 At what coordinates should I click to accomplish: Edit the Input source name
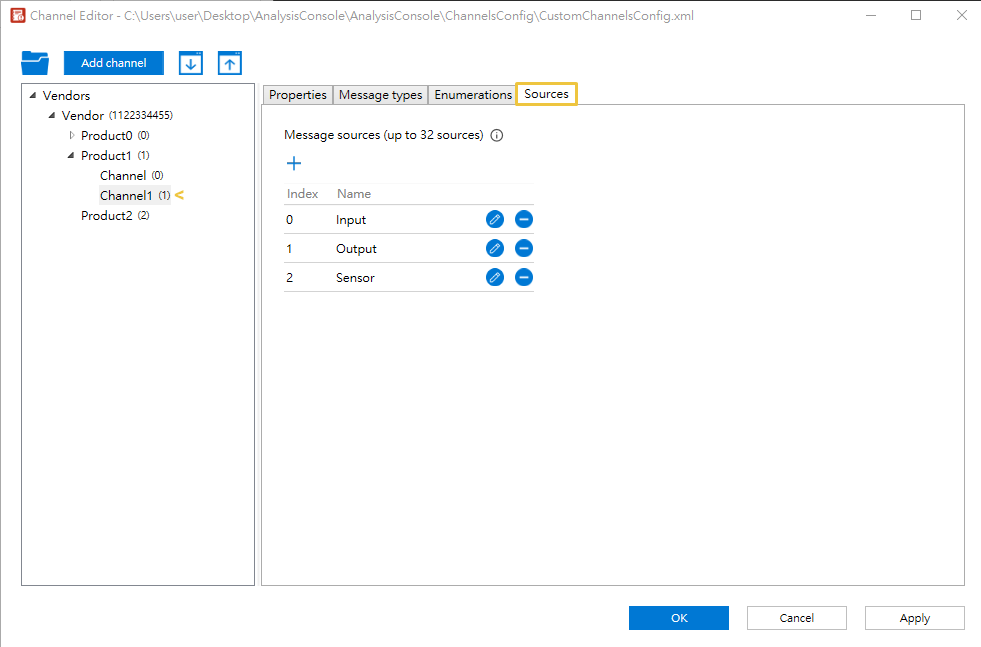coord(495,220)
